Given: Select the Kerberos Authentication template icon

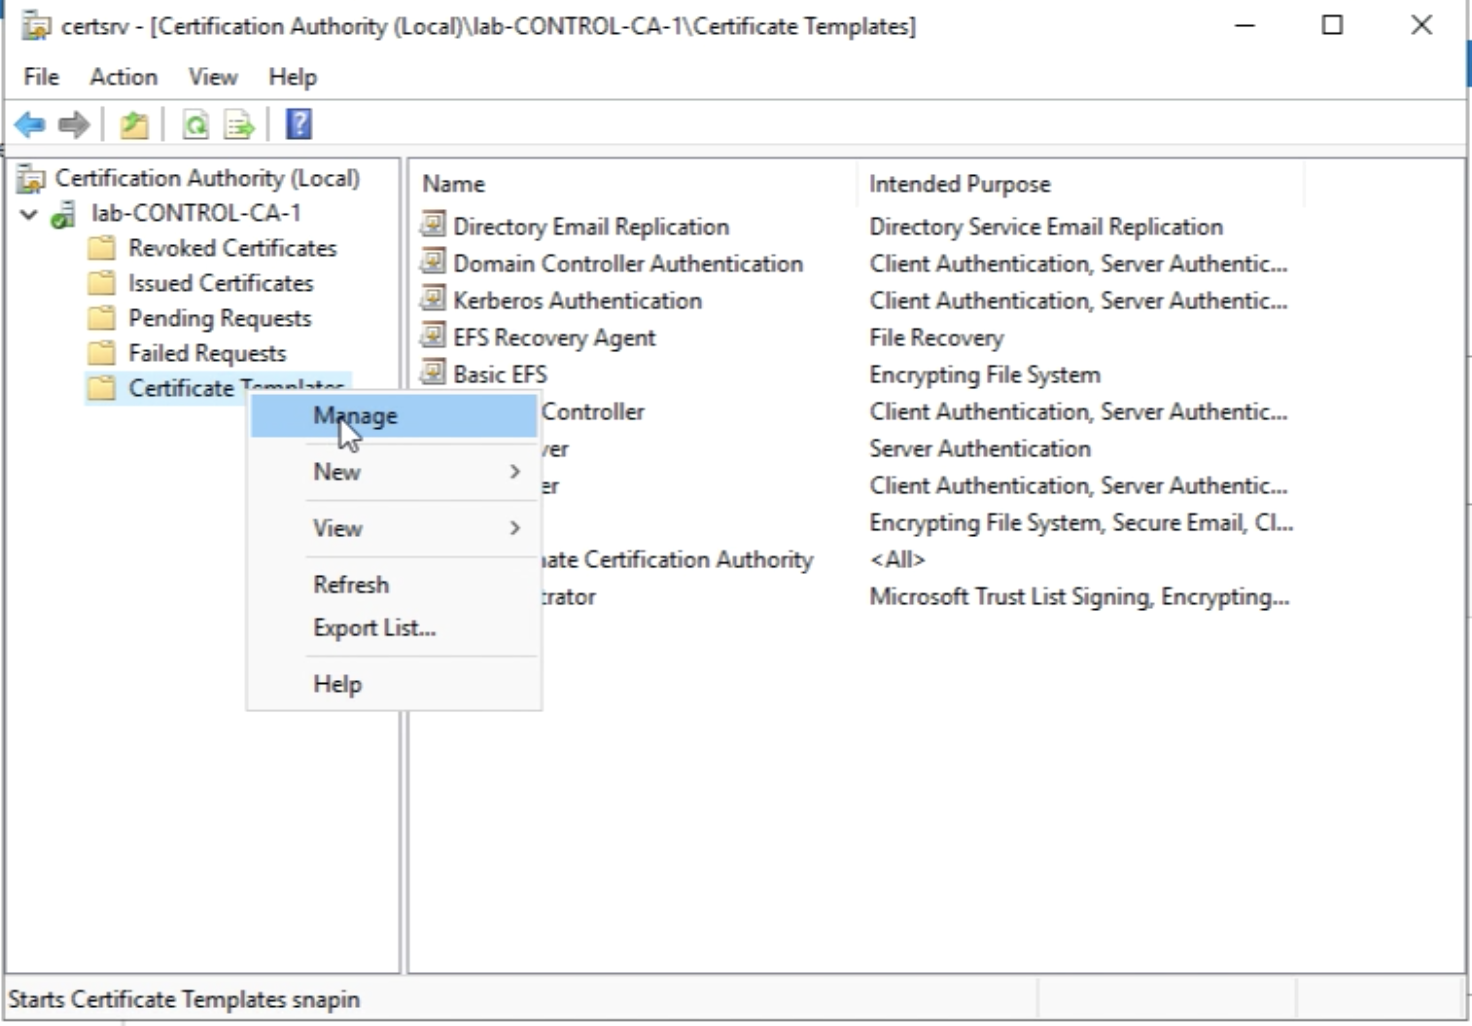Looking at the screenshot, I should [433, 299].
